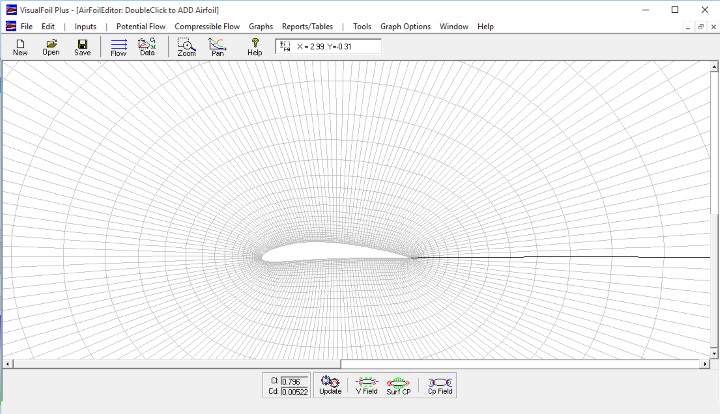
Task: Click the airfoil shape in the grid
Action: [338, 253]
